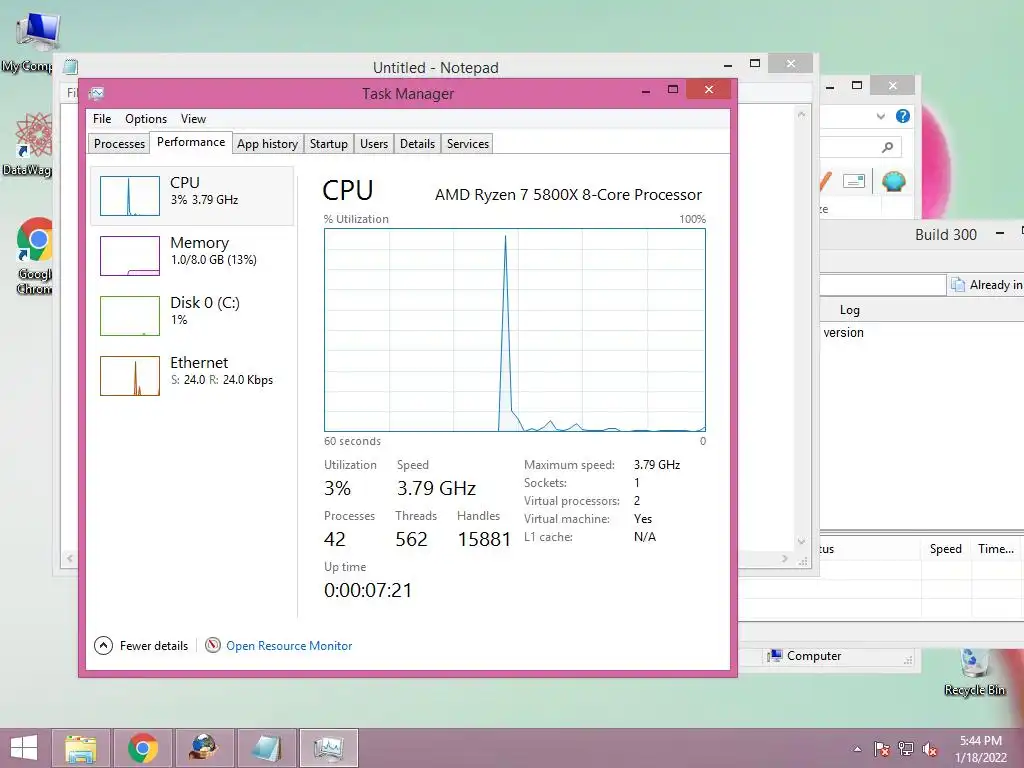The image size is (1024, 768).
Task: Click the Action Center flag tray icon
Action: (882, 749)
